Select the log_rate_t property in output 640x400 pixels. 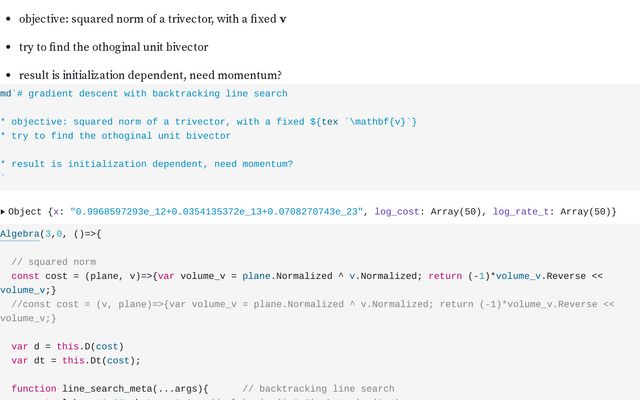pos(521,212)
